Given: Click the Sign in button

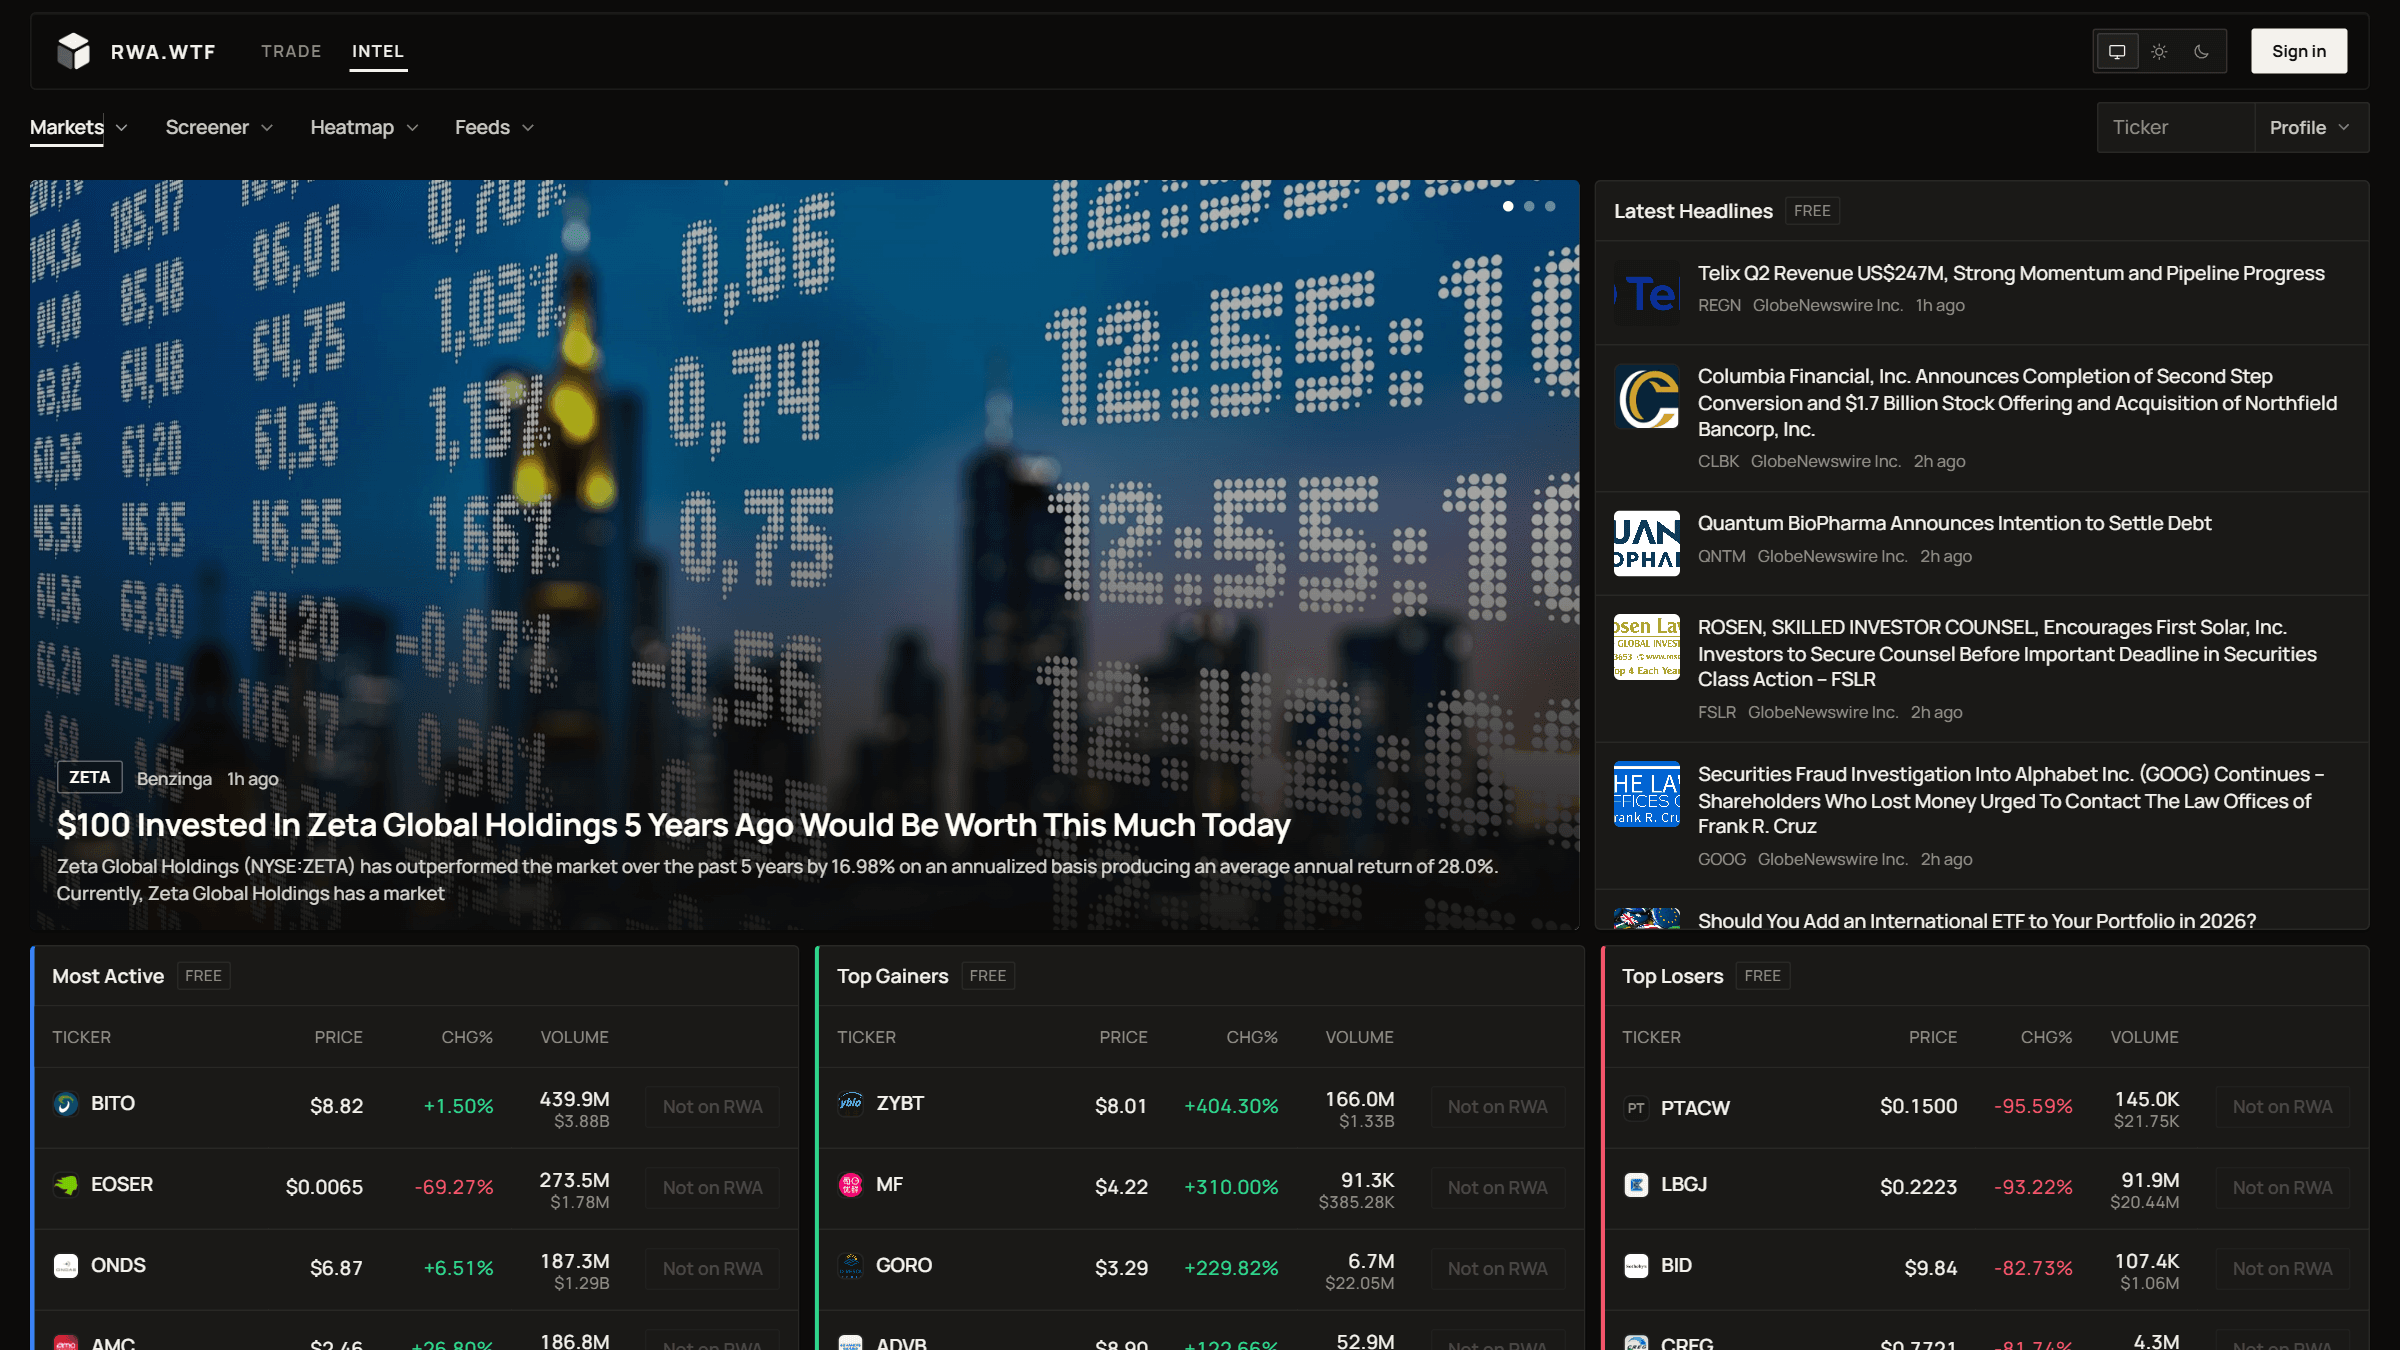Looking at the screenshot, I should pos(2299,51).
